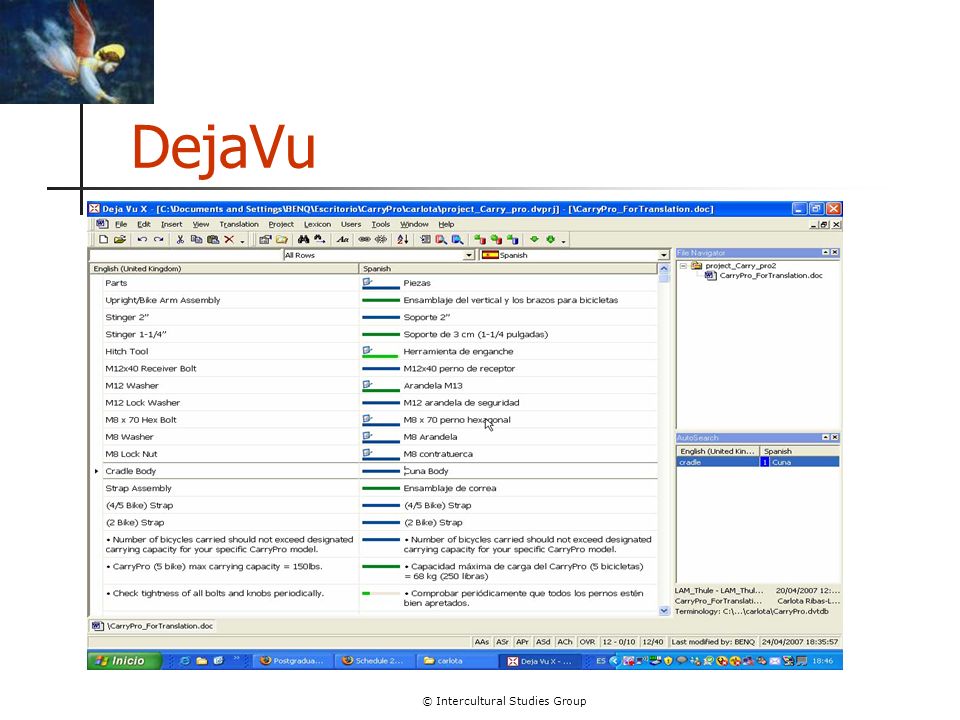Click the ES language bar indicator
The width and height of the screenshot is (960, 720).
tap(601, 661)
